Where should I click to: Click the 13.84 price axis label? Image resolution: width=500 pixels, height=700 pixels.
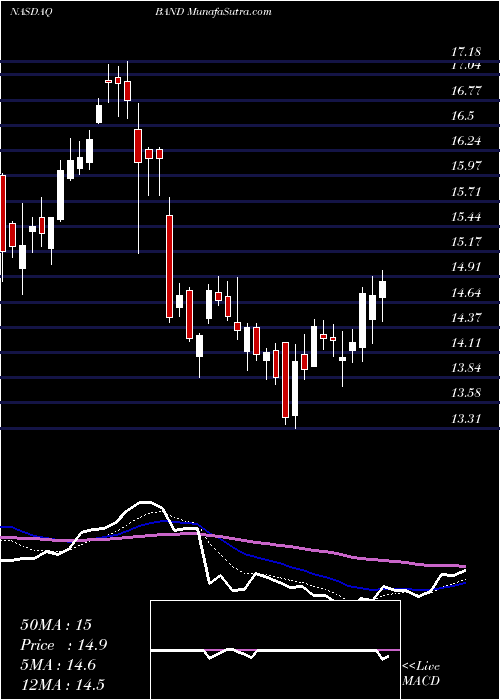(x=466, y=368)
